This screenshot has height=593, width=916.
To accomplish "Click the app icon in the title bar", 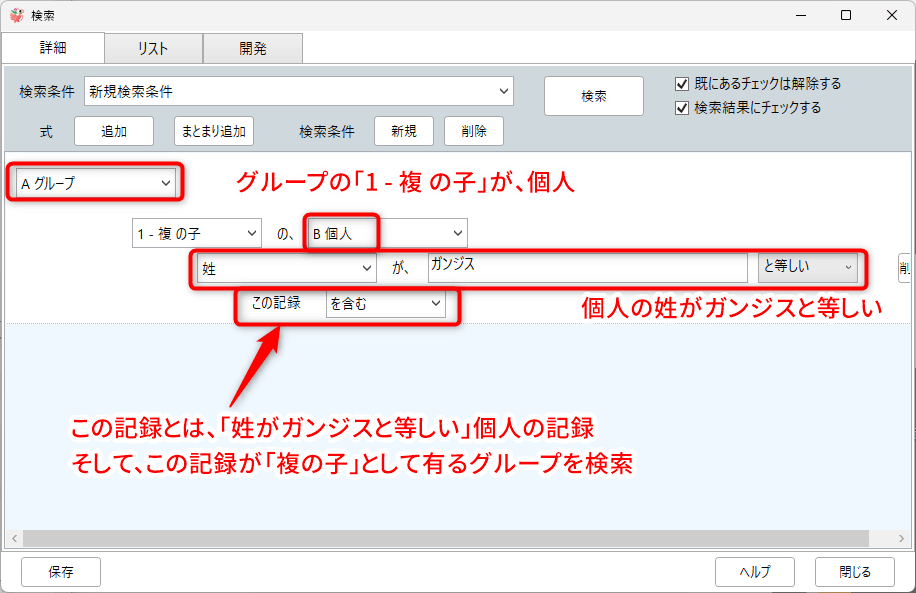I will click(x=16, y=15).
